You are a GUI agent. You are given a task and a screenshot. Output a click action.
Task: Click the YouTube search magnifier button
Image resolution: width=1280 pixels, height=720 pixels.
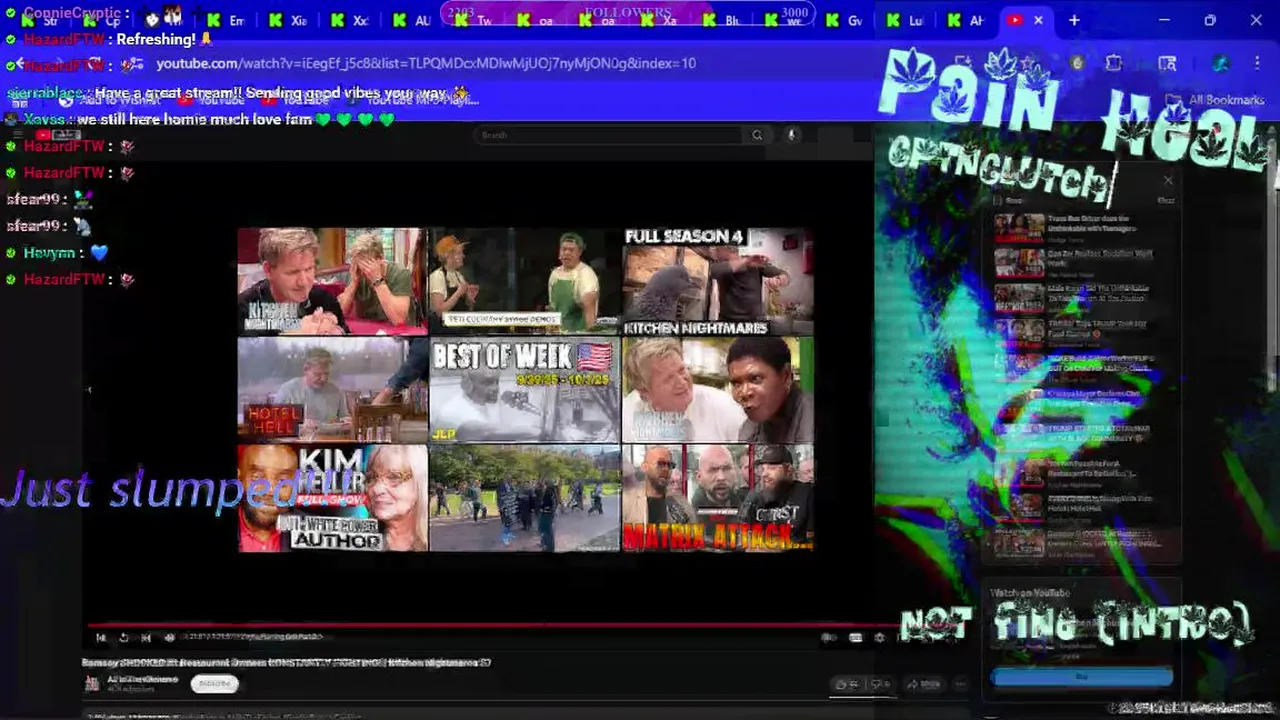(x=758, y=135)
